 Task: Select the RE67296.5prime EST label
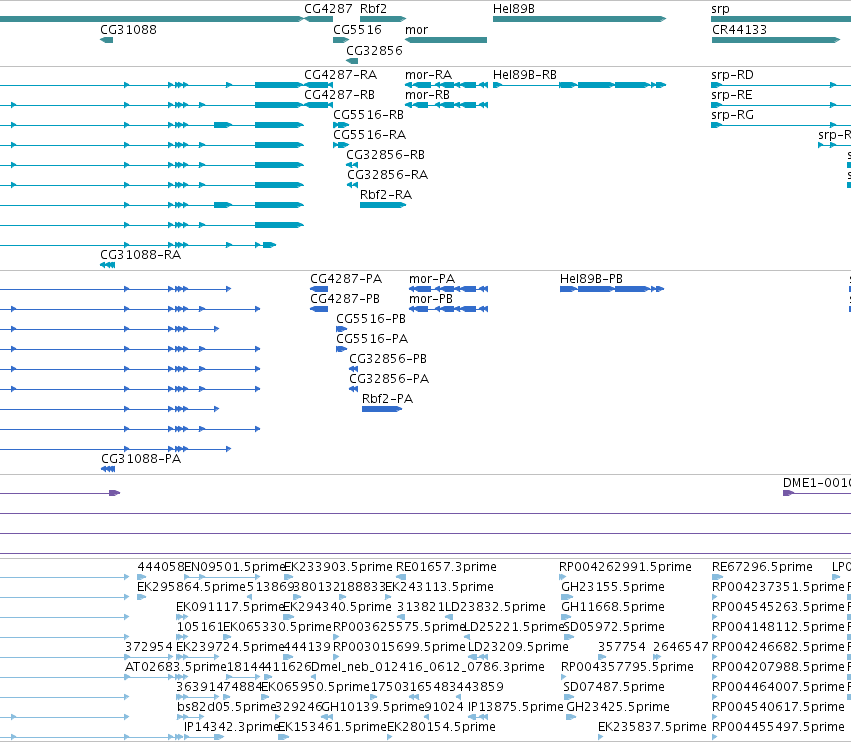tap(762, 567)
